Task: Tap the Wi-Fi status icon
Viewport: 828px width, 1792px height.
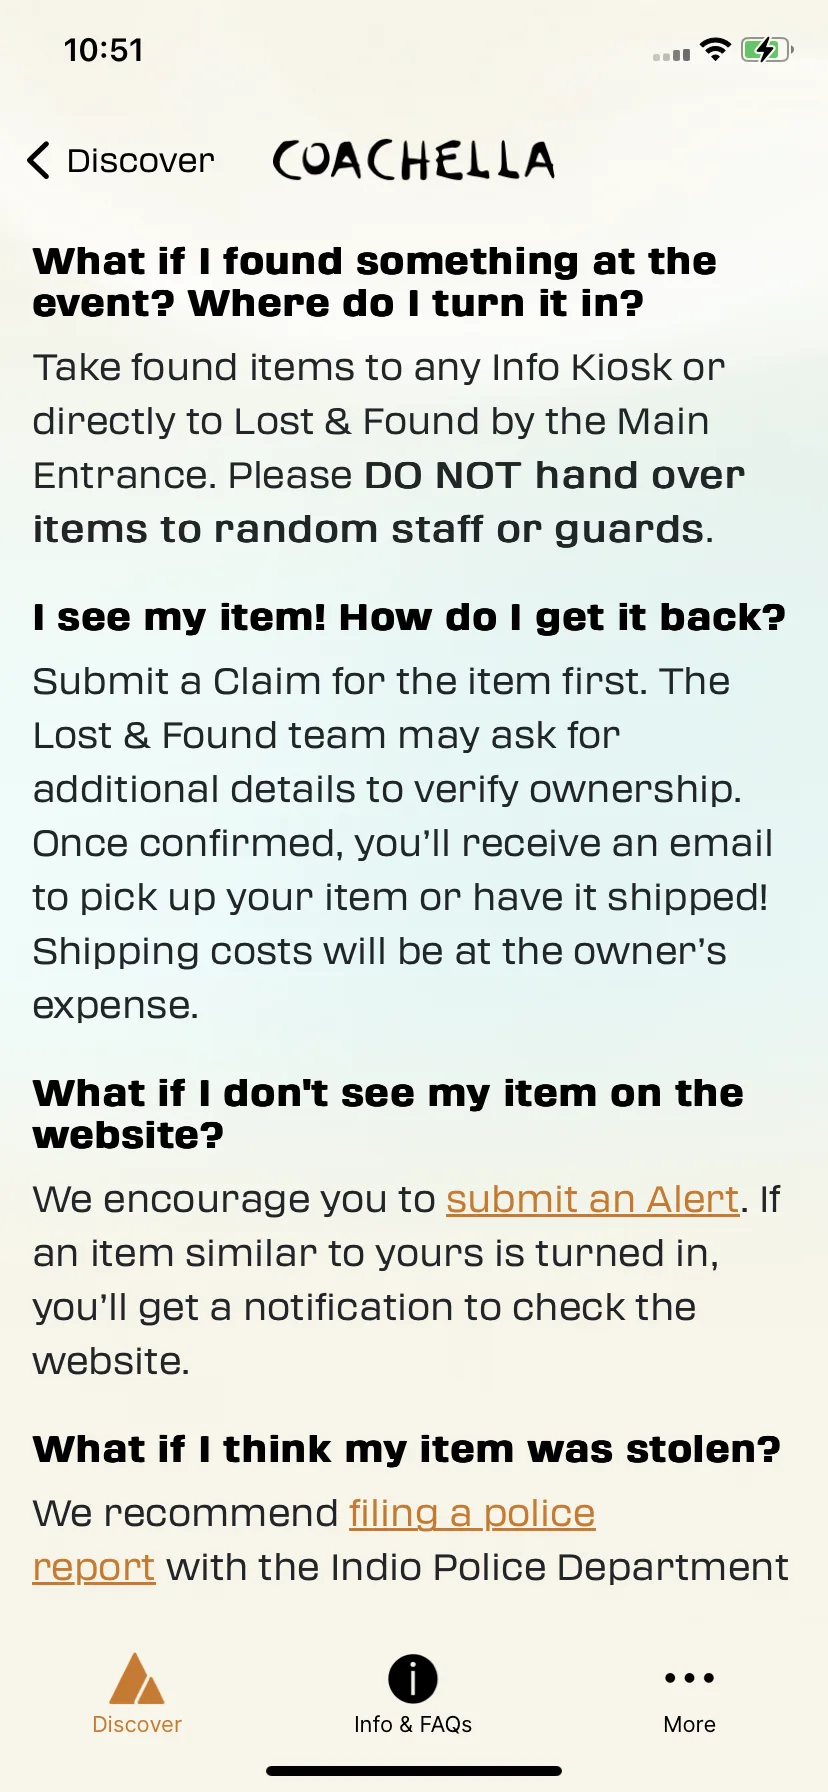Action: [x=715, y=49]
